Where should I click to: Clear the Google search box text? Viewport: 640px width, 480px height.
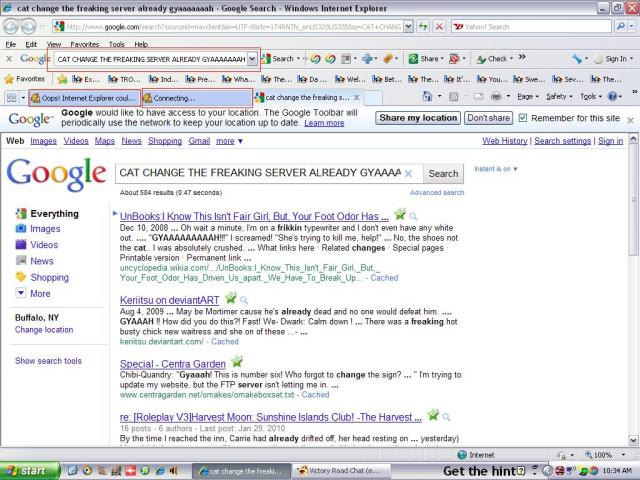coord(408,173)
